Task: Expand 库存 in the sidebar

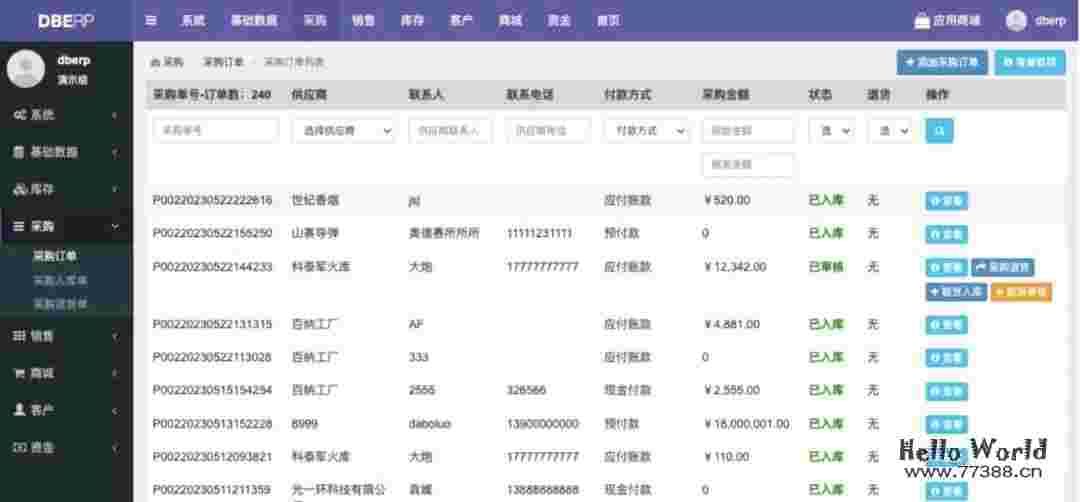Action: [x=66, y=189]
